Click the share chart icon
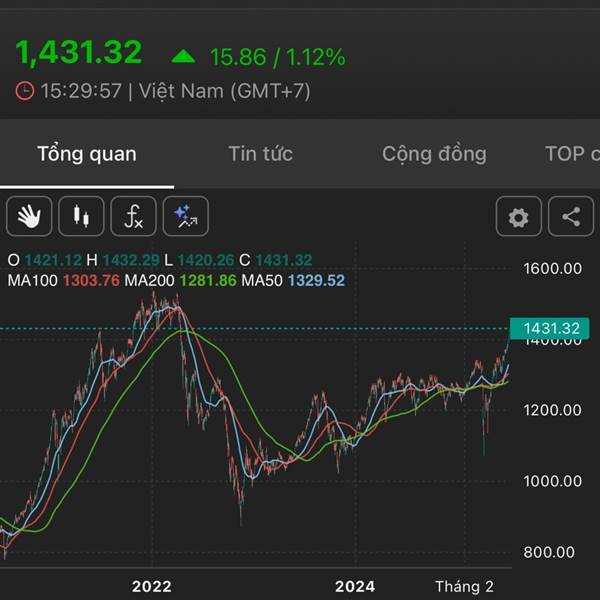 (x=571, y=216)
